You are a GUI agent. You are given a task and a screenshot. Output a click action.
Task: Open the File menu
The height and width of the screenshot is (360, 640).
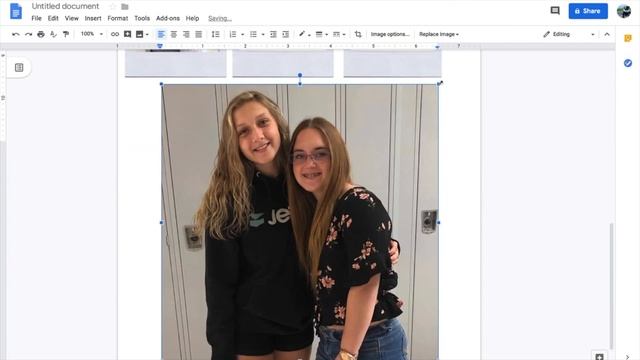click(36, 18)
